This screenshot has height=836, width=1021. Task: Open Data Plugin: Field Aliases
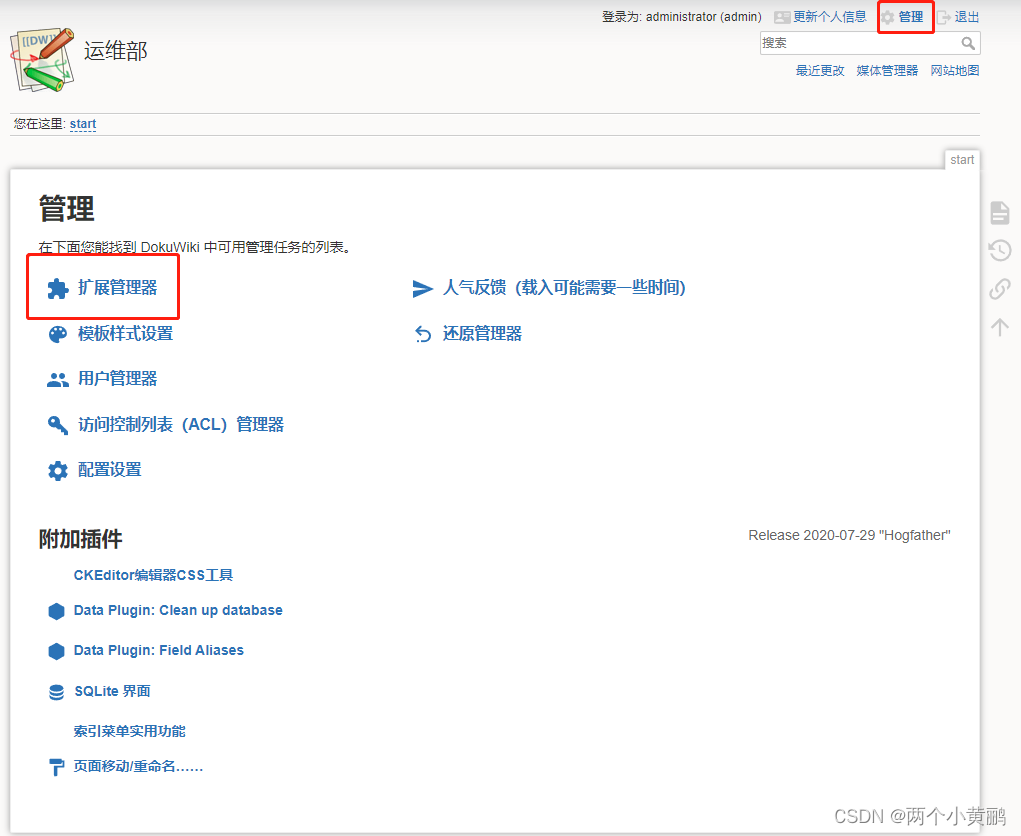pyautogui.click(x=158, y=650)
